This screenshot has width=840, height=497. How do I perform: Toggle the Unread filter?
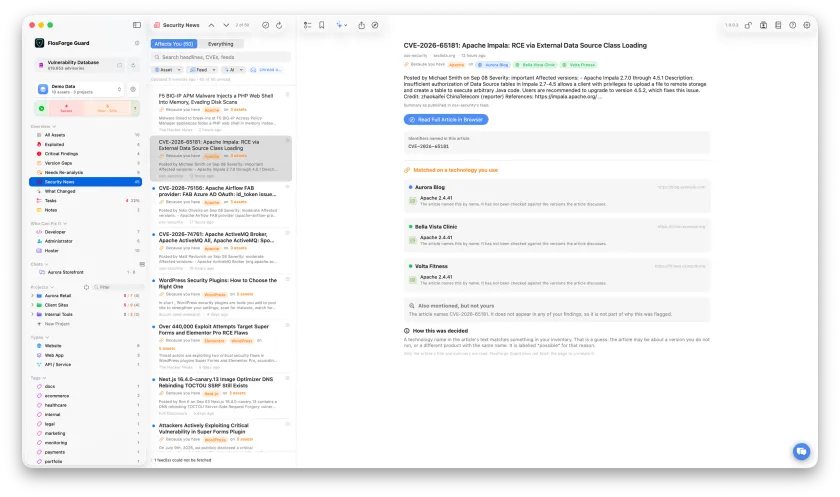(x=266, y=70)
